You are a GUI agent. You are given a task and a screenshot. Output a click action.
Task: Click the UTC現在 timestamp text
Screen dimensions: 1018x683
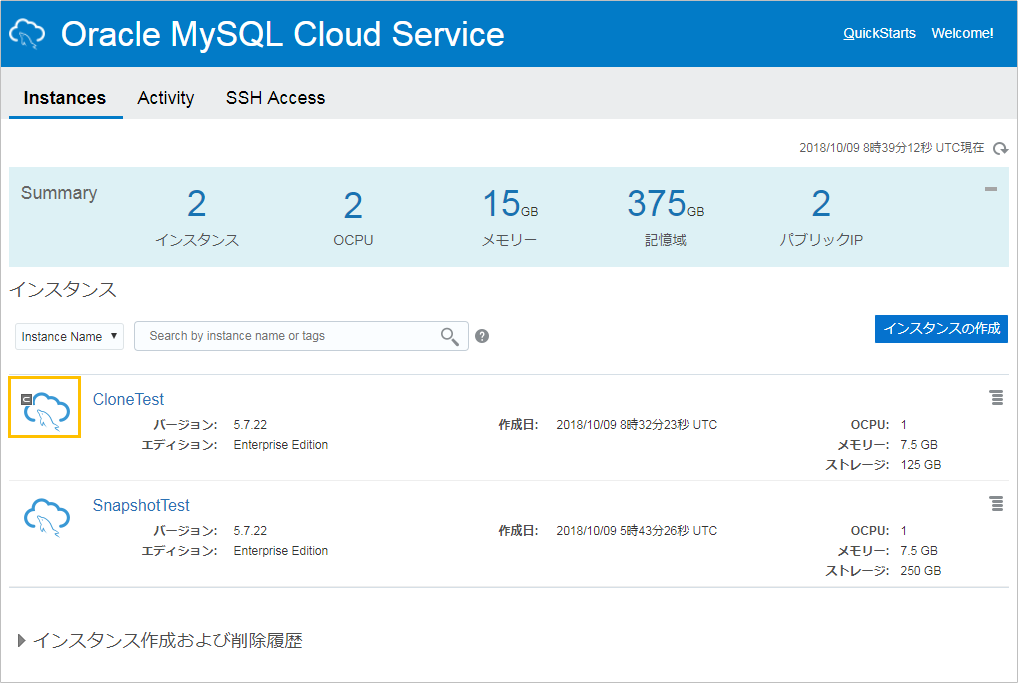tap(891, 148)
